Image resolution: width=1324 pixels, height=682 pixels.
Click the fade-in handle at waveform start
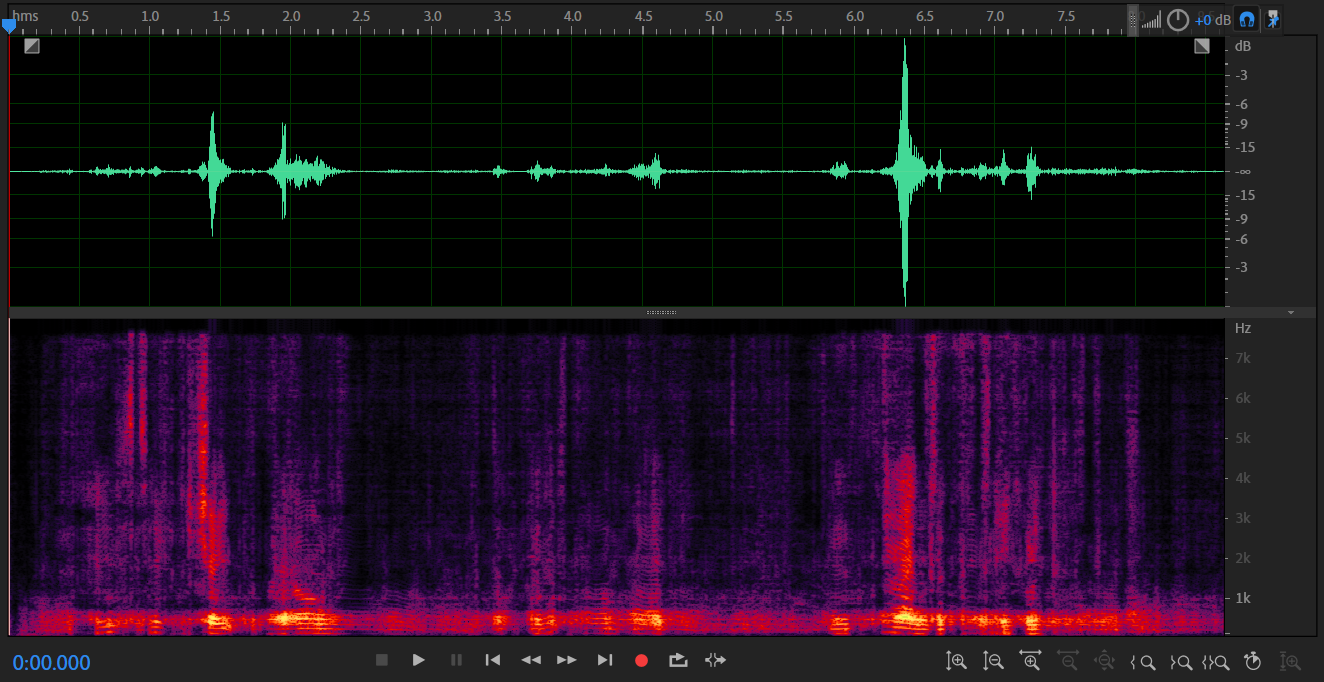point(32,46)
